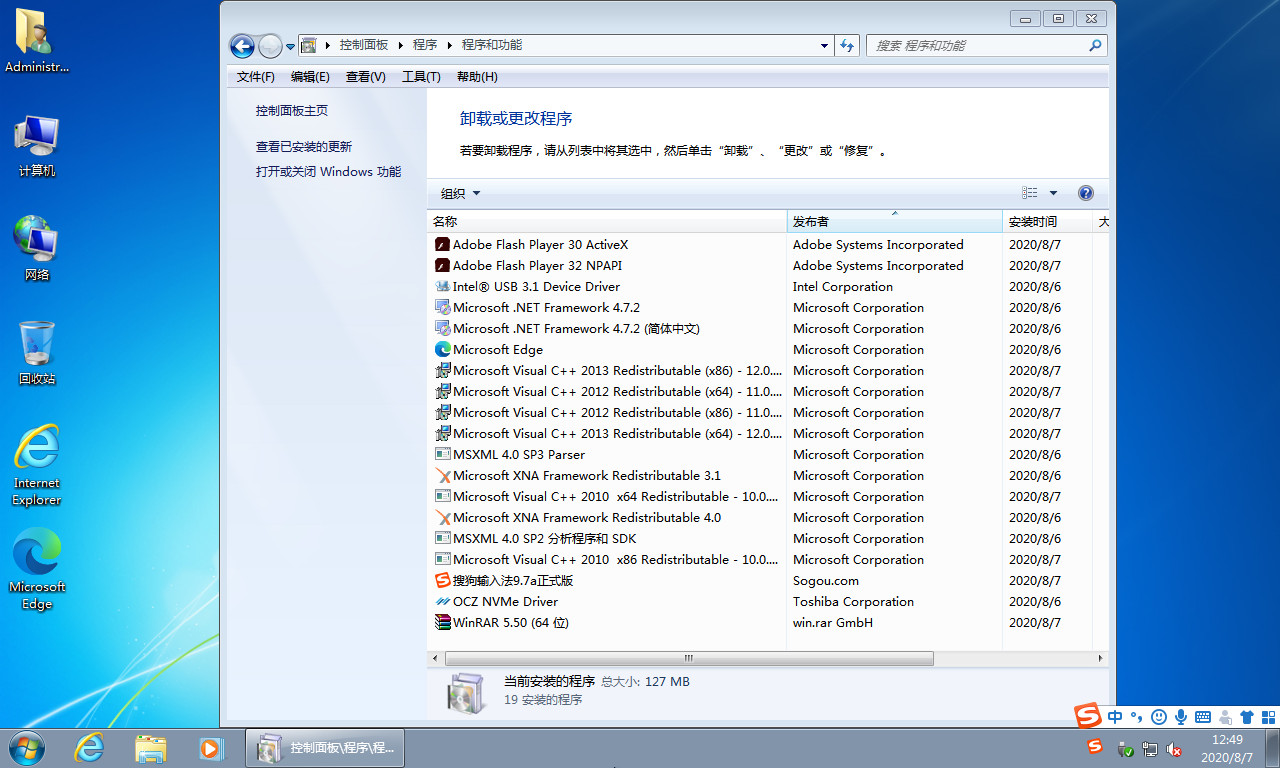Go back with the Back arrow button
This screenshot has width=1280, height=768.
(x=242, y=46)
